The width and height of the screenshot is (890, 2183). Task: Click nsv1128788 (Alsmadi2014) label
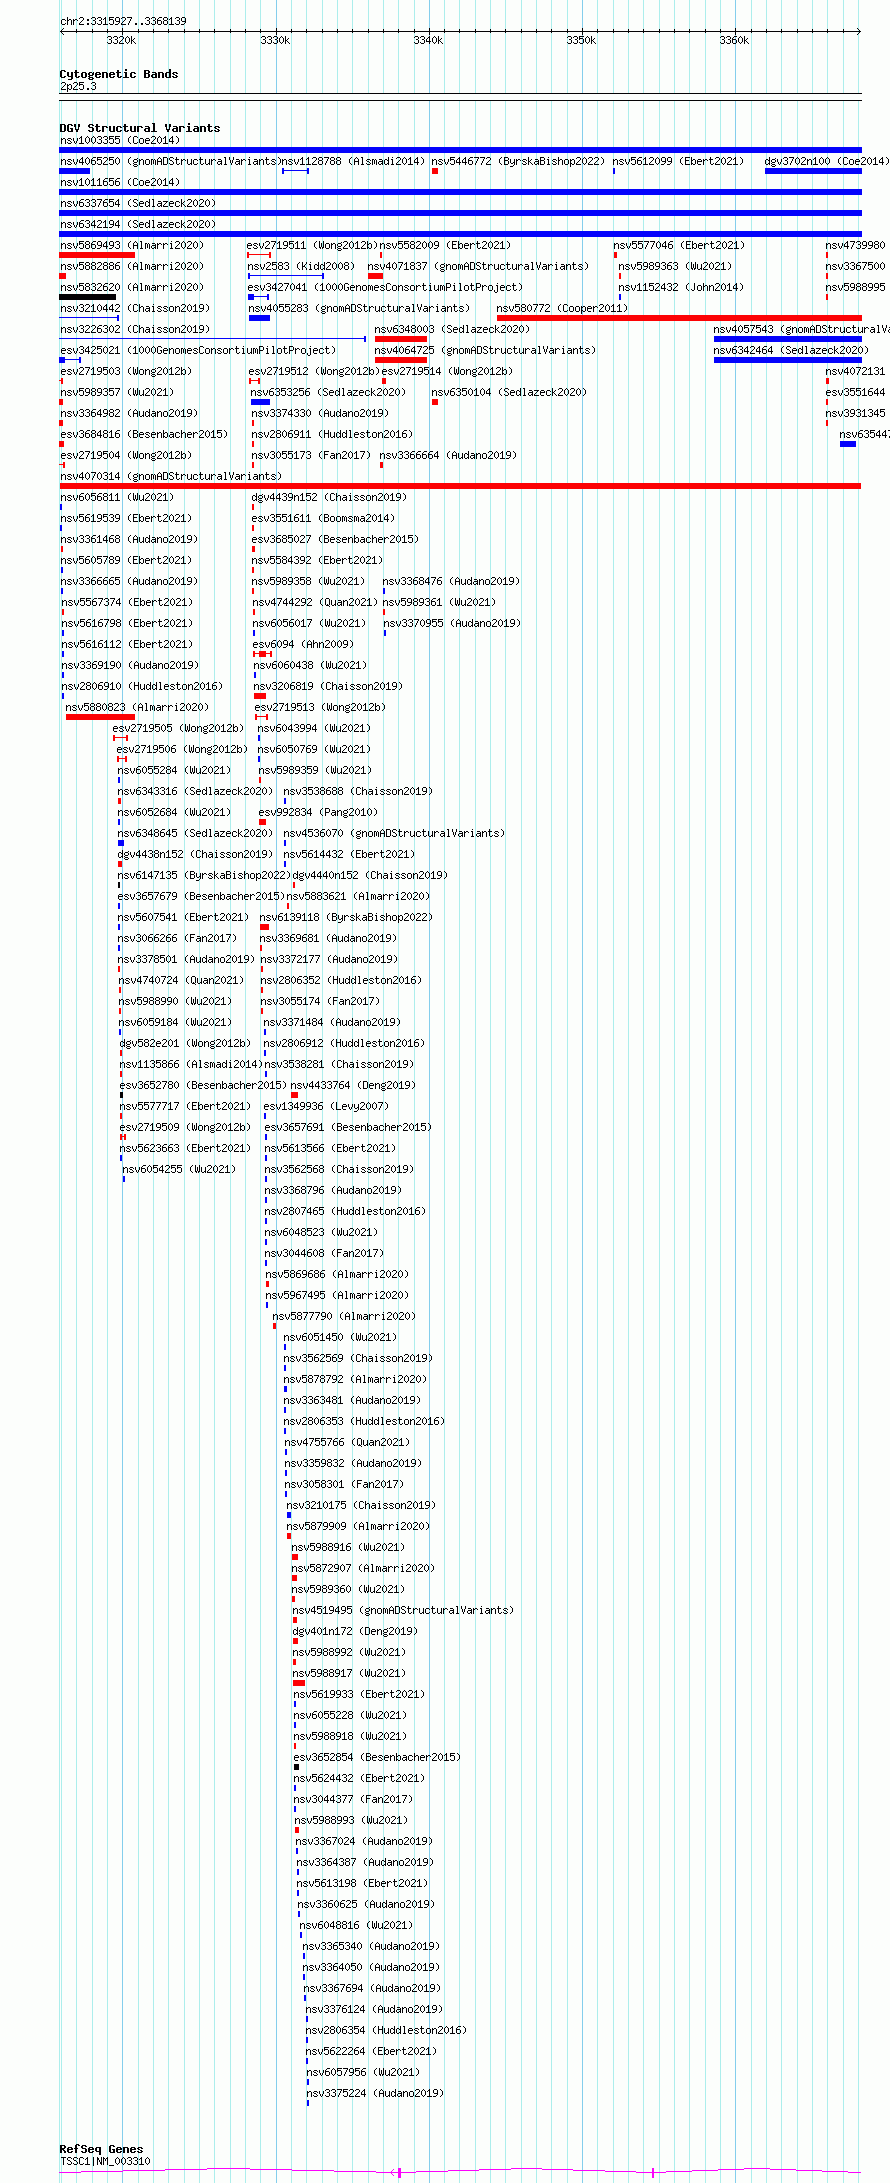coord(352,161)
